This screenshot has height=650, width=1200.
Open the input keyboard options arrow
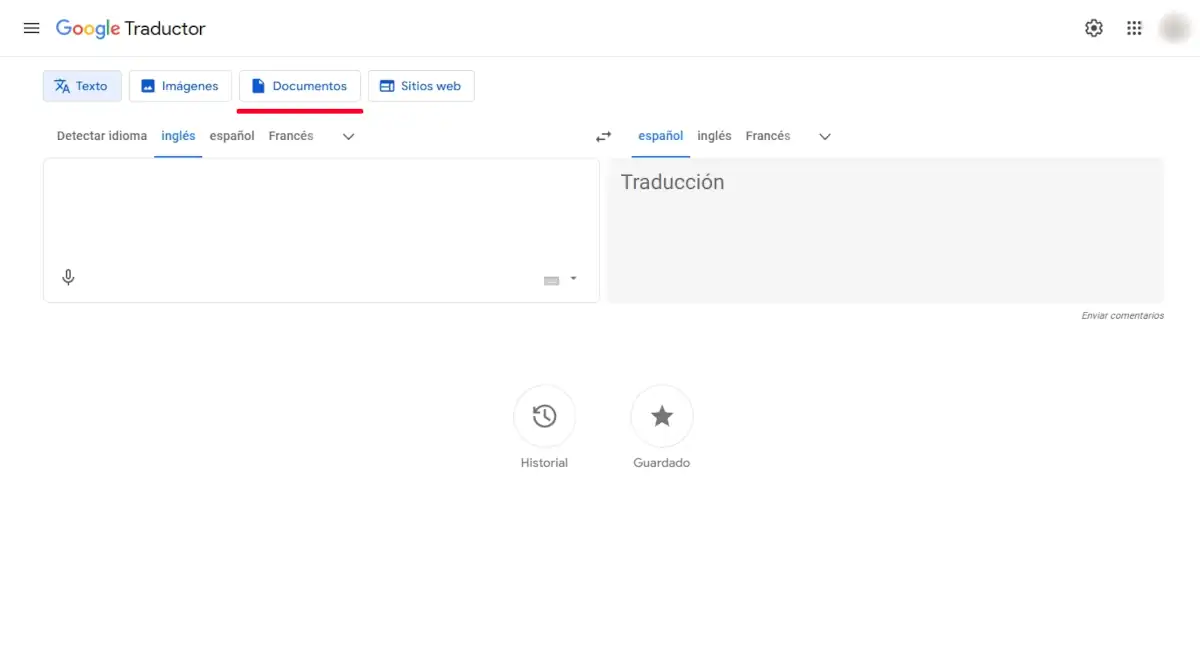572,279
